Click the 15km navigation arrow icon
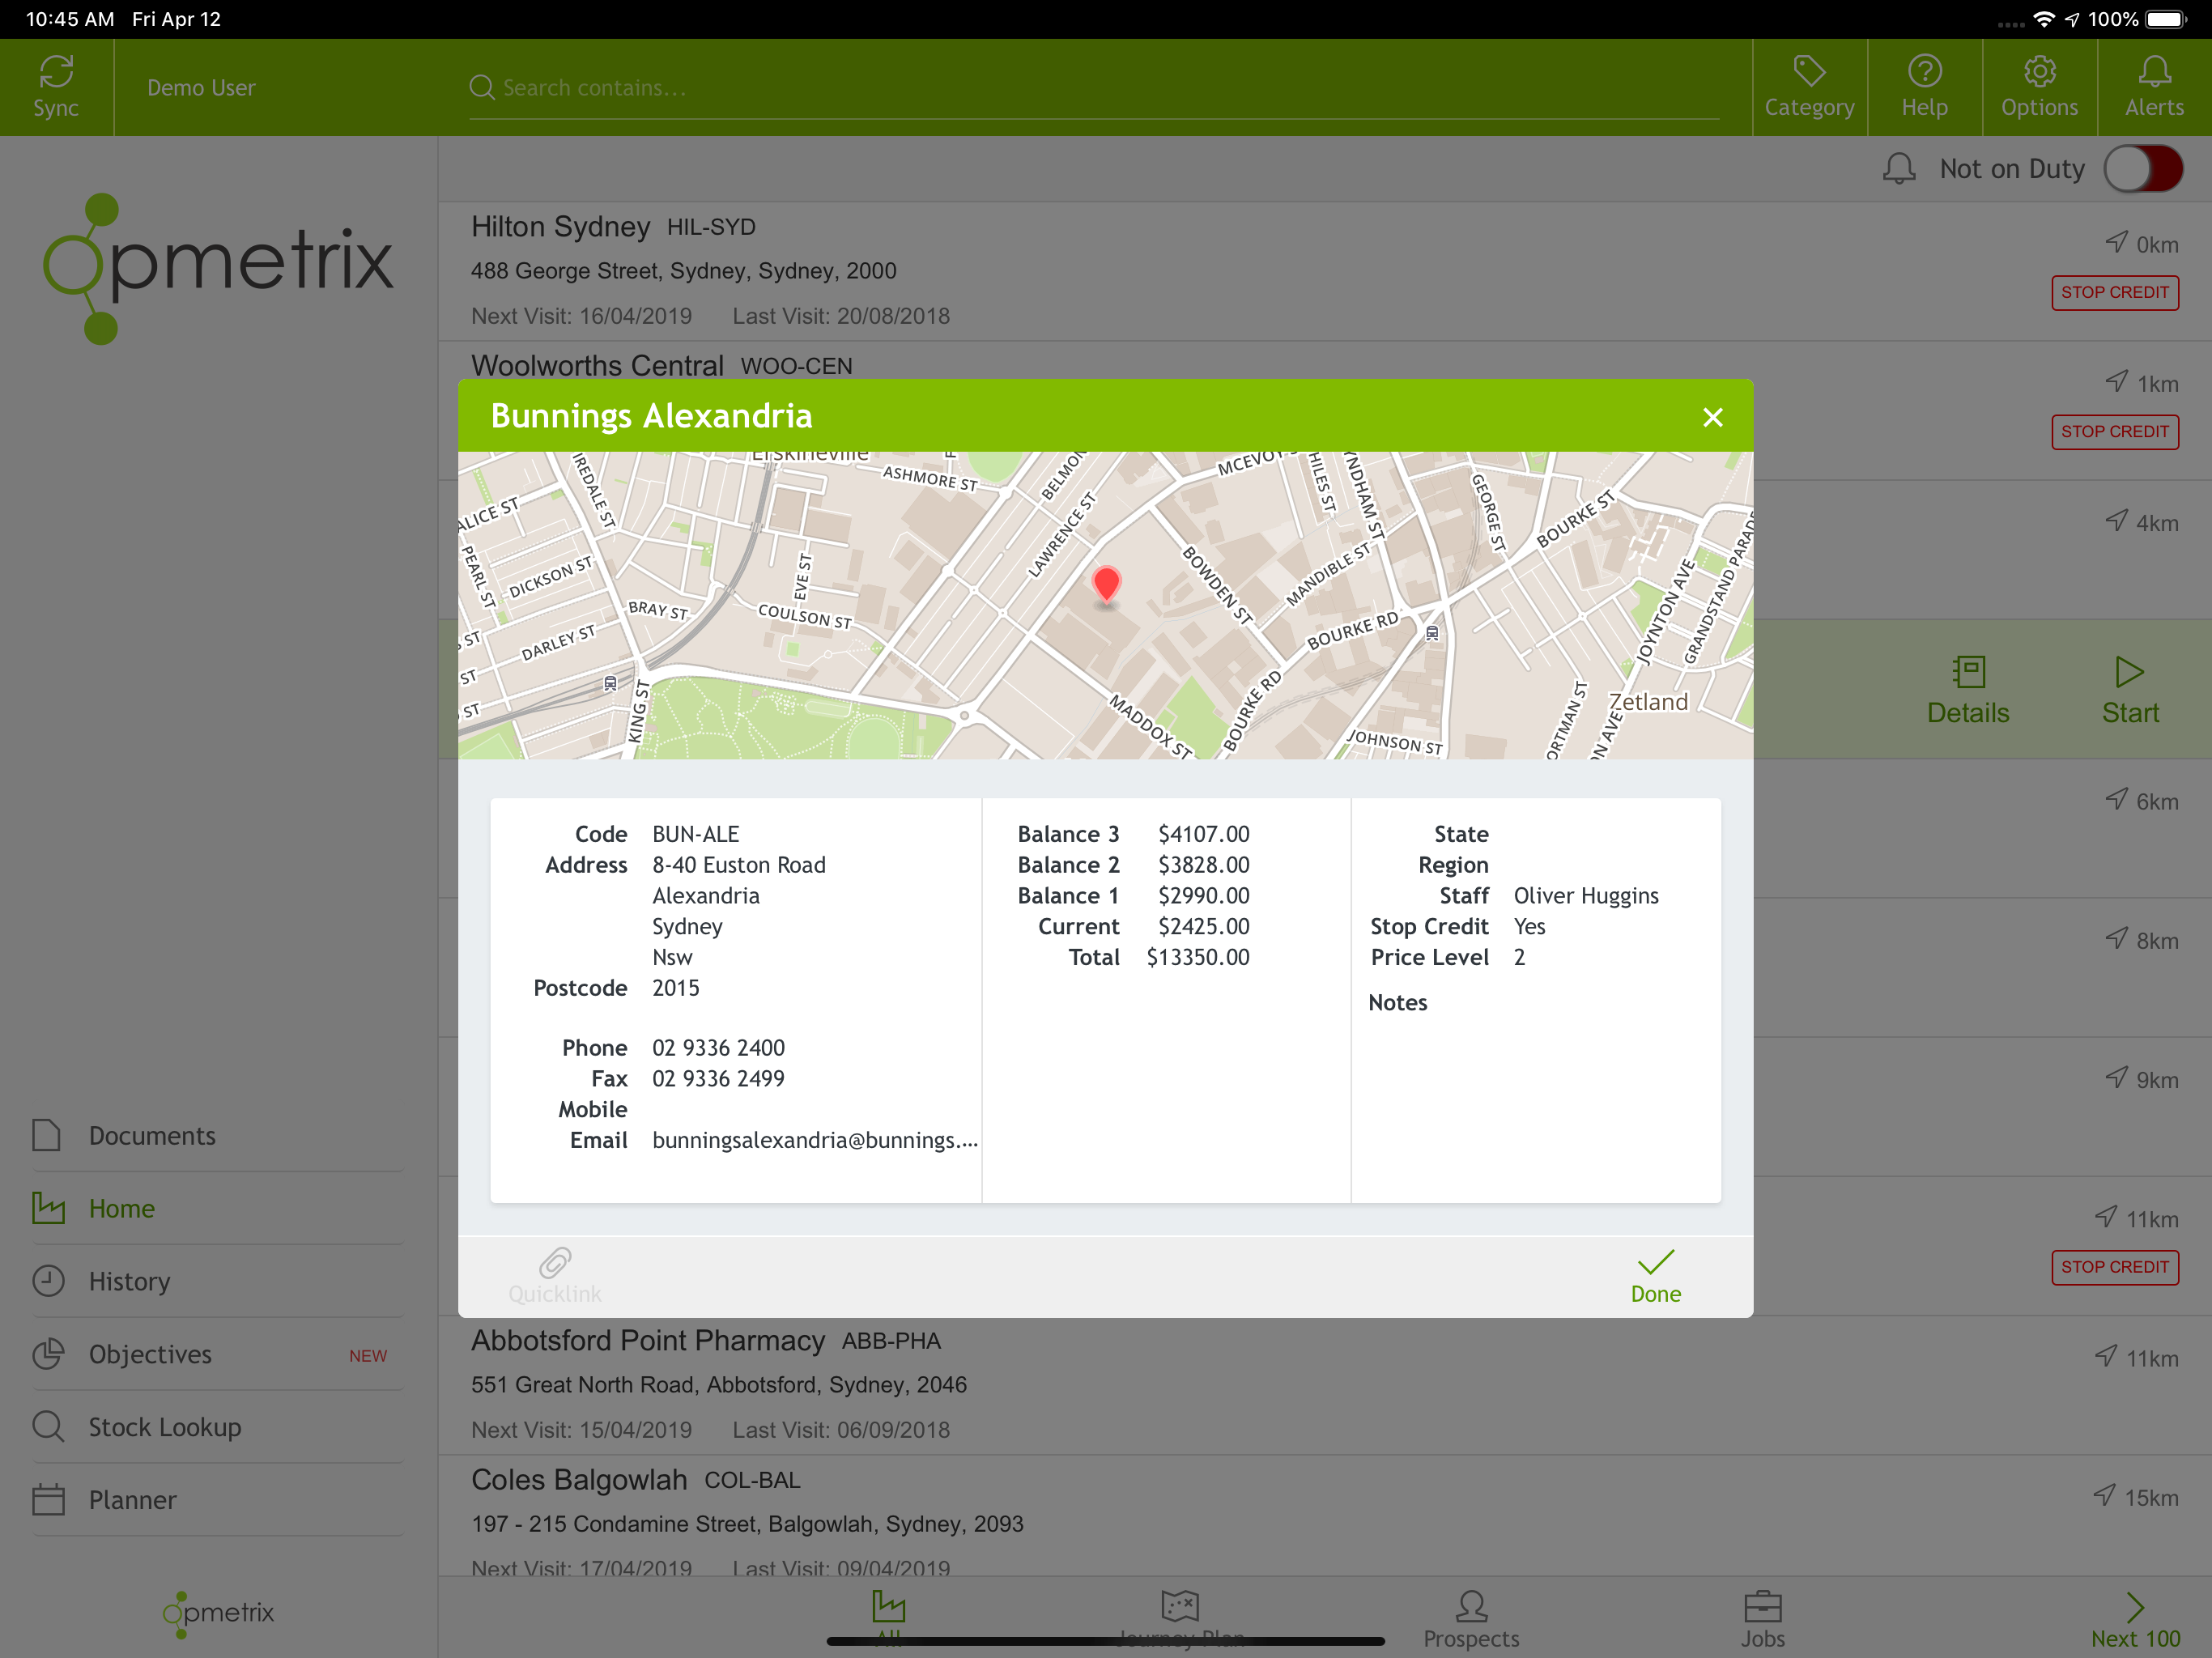 2104,1495
